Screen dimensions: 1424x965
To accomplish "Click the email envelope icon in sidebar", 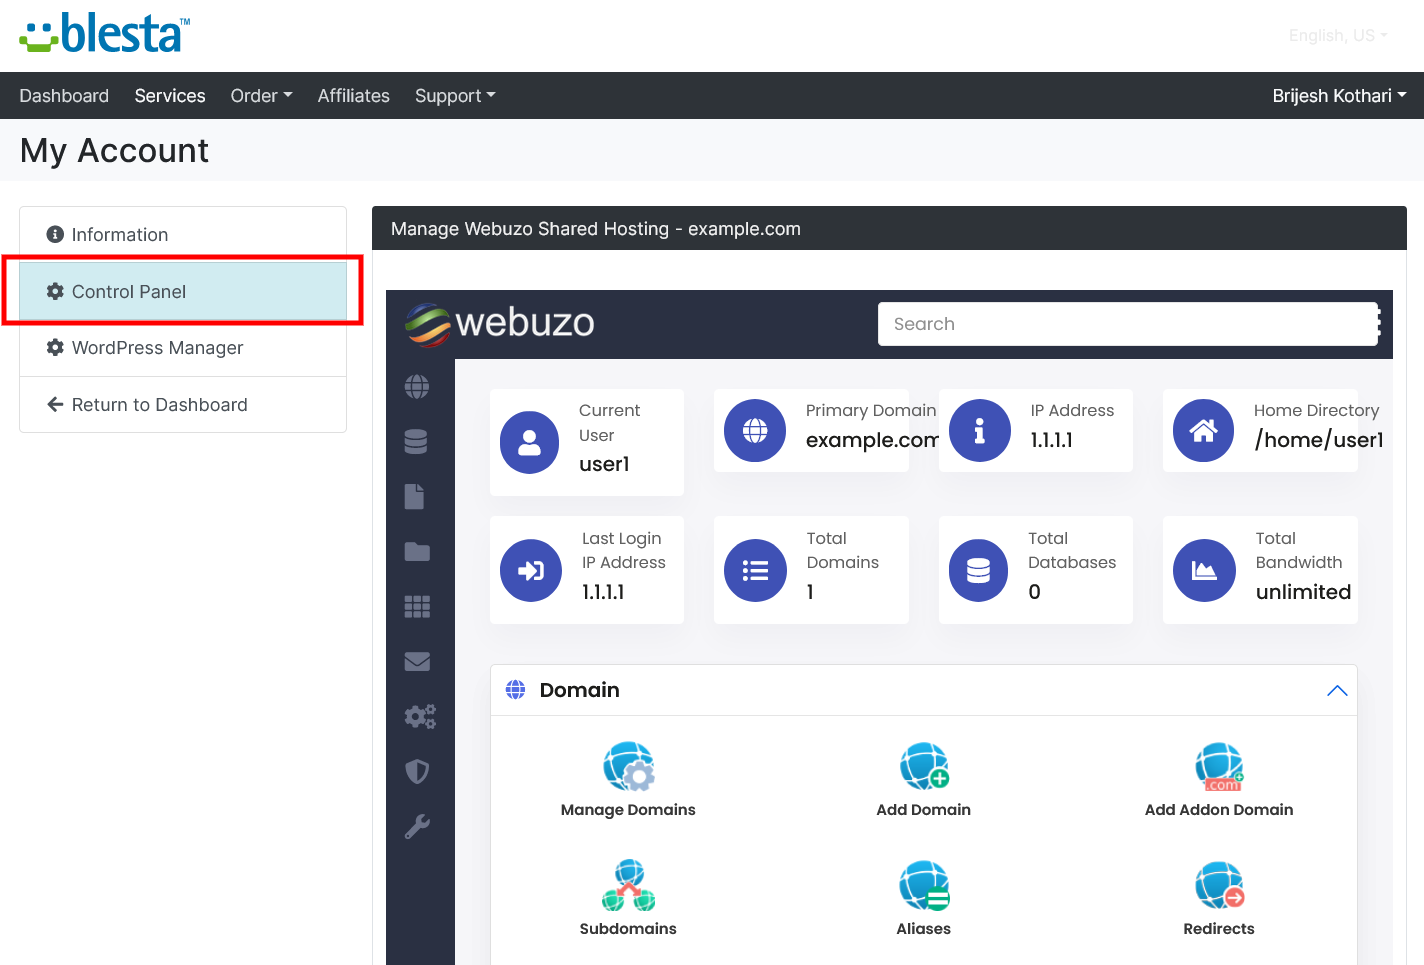I will point(417,661).
